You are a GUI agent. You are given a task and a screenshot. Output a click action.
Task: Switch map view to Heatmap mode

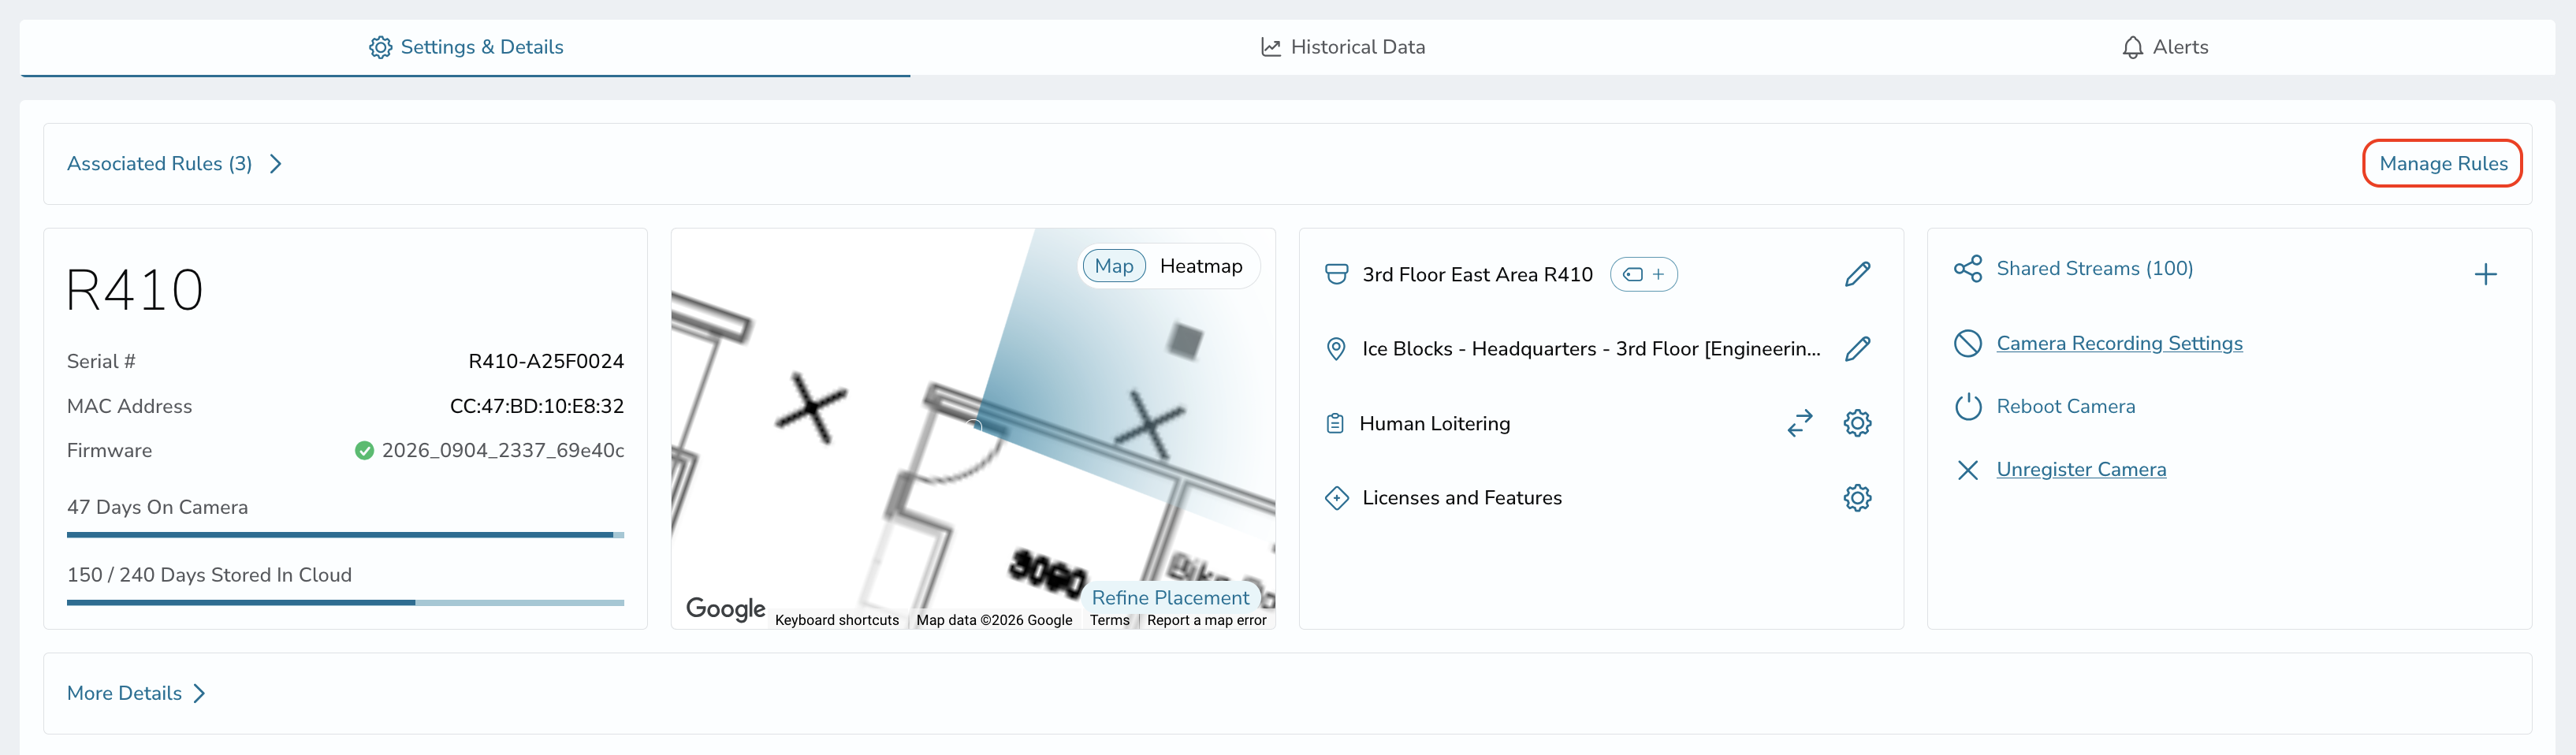pos(1200,266)
